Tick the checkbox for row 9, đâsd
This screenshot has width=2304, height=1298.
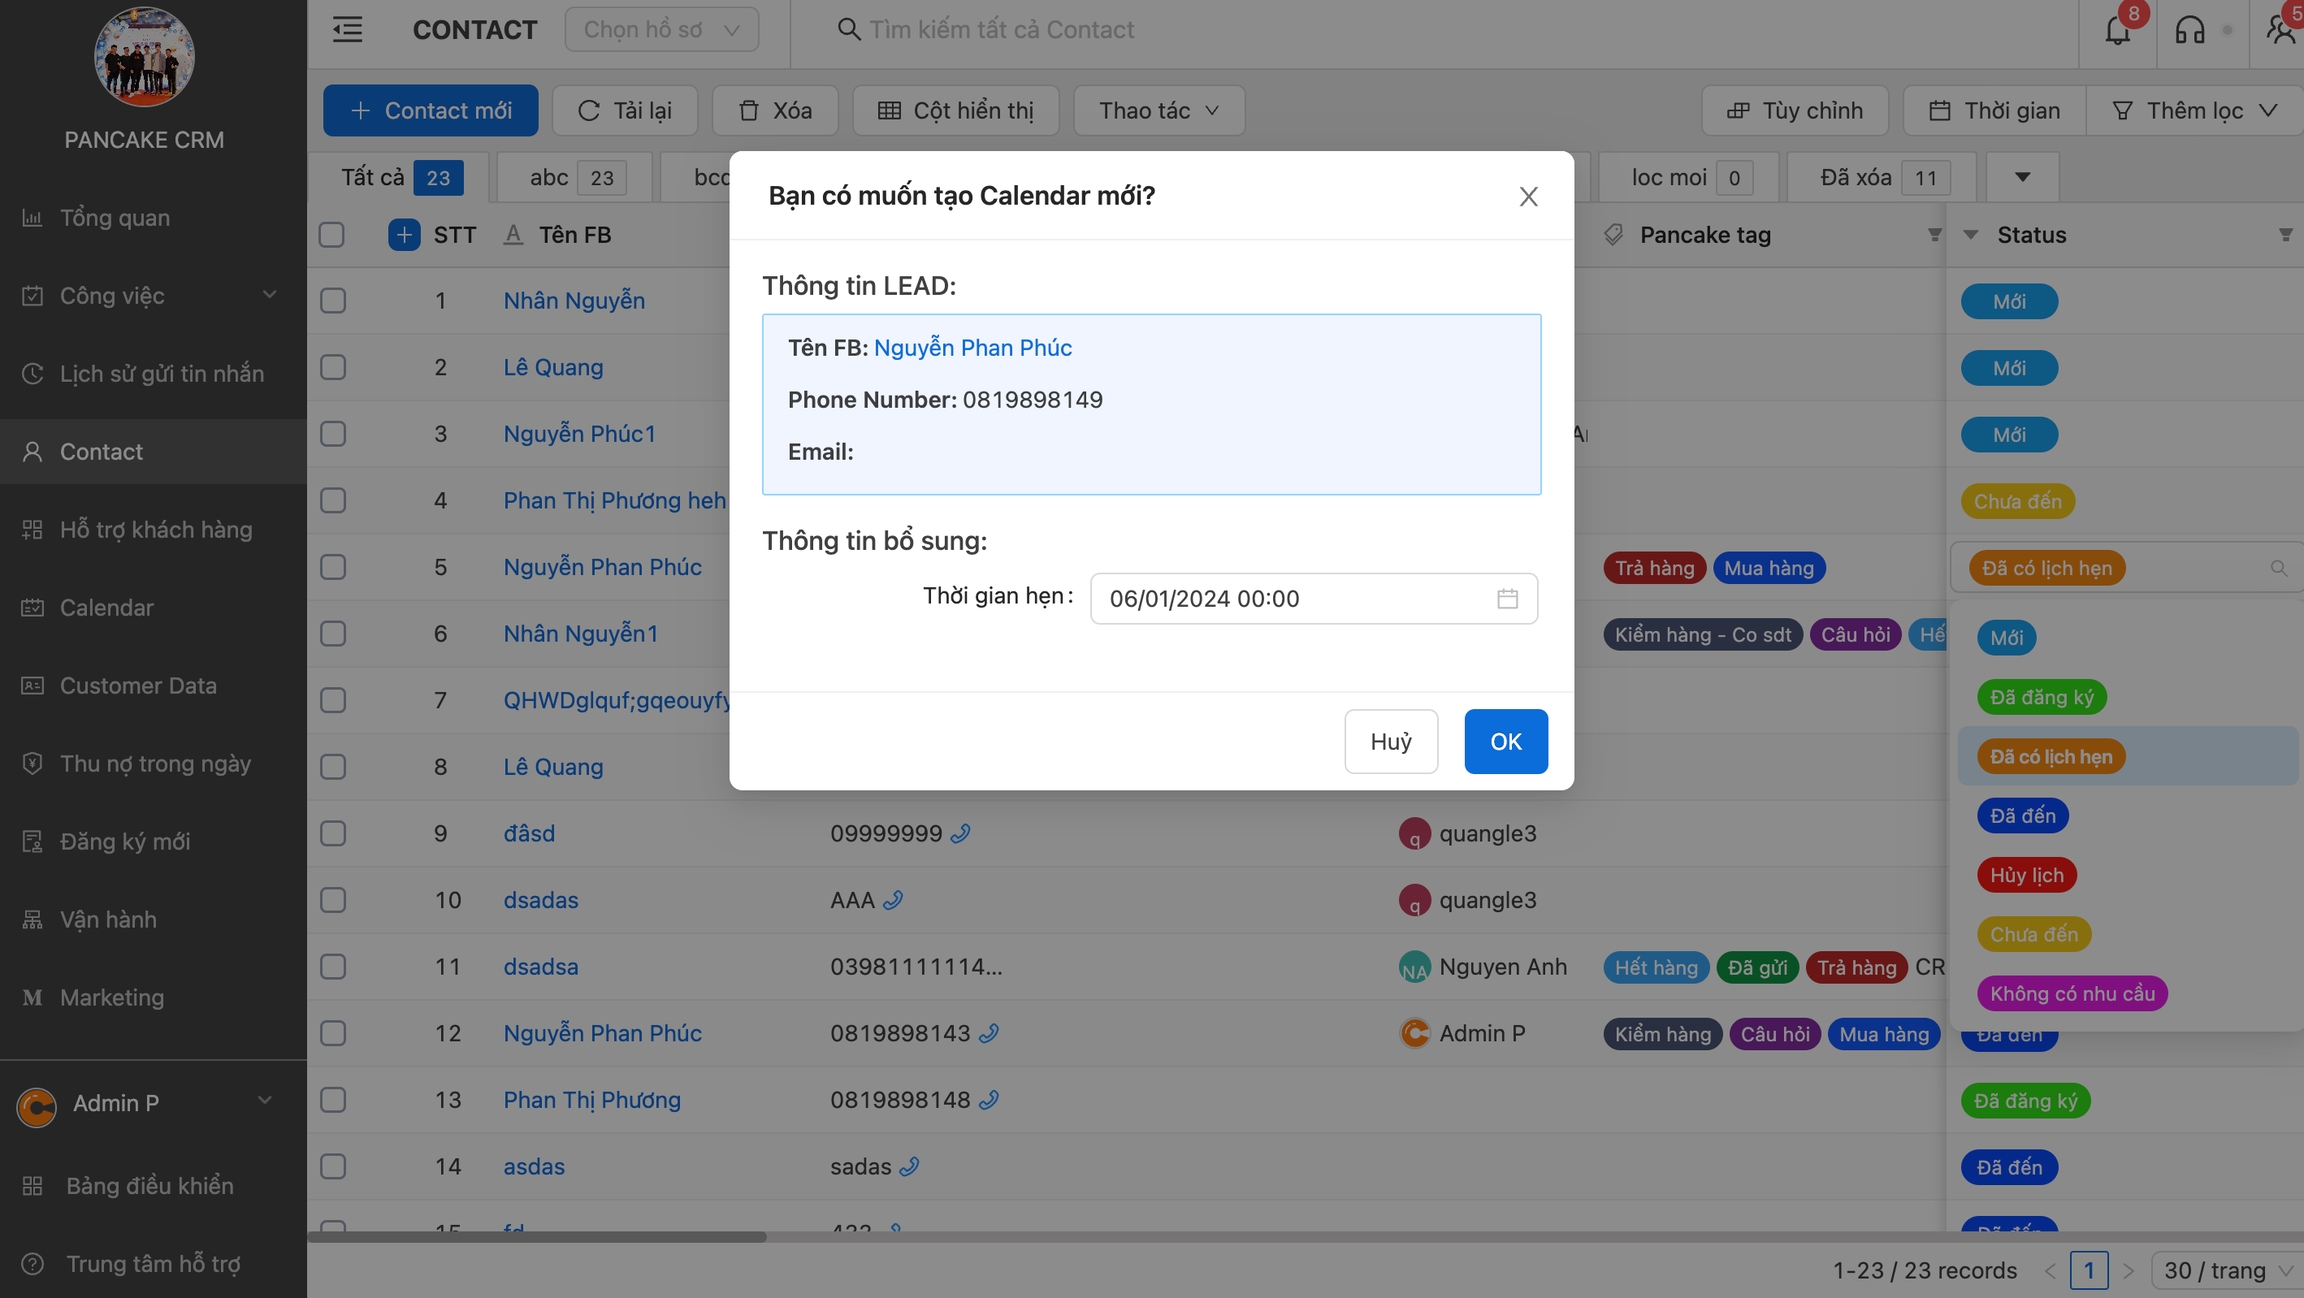click(x=333, y=833)
